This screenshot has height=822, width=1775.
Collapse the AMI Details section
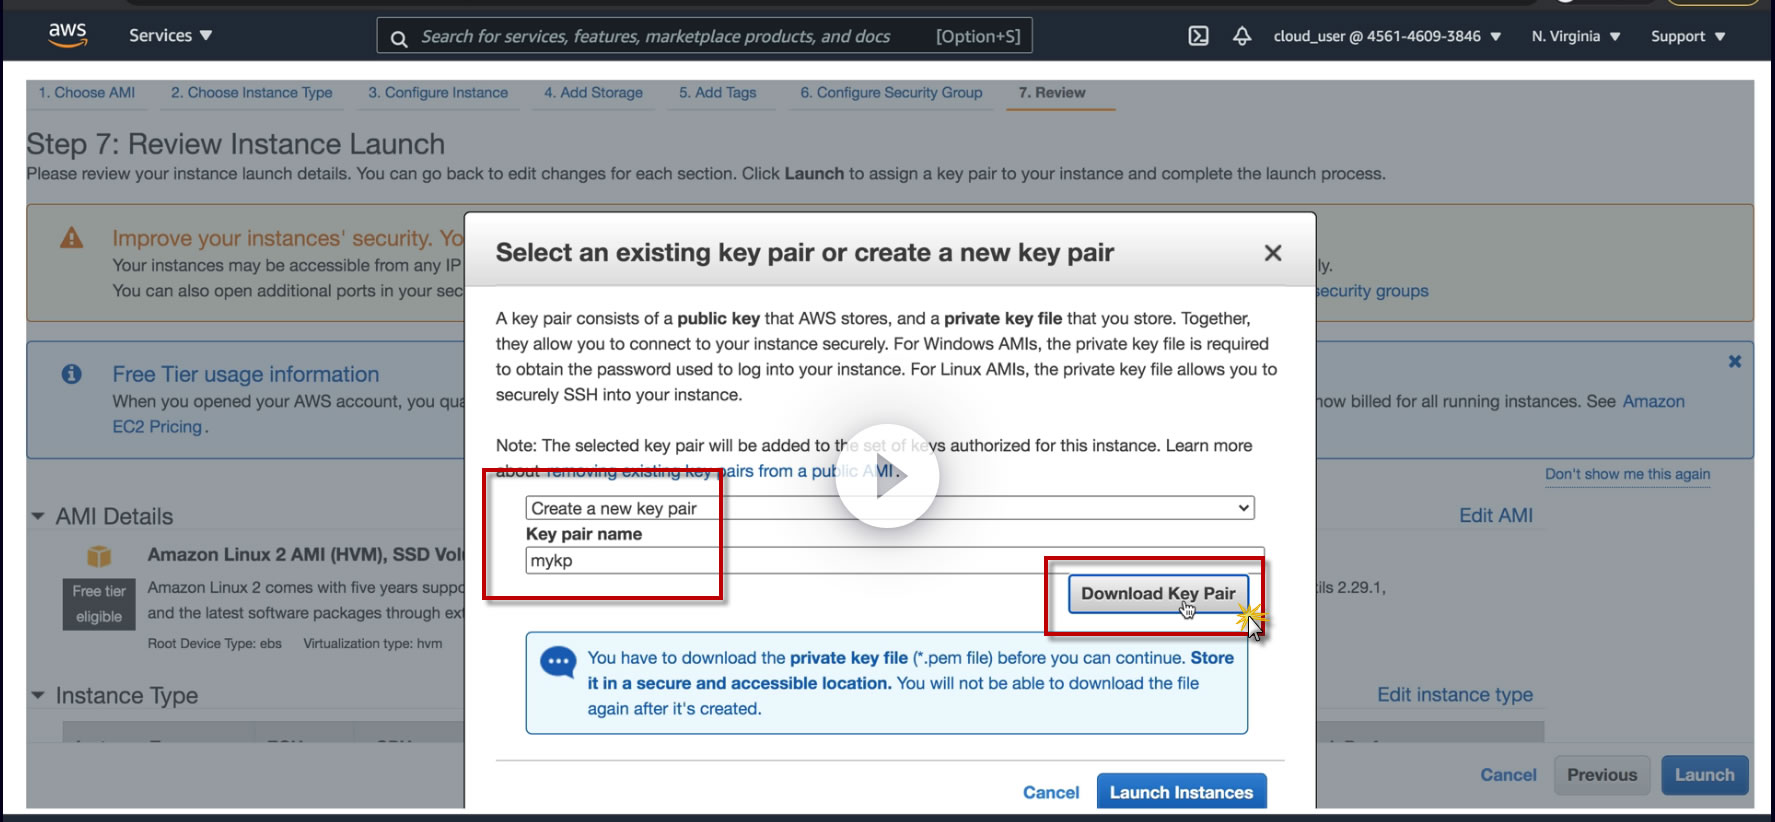[38, 517]
